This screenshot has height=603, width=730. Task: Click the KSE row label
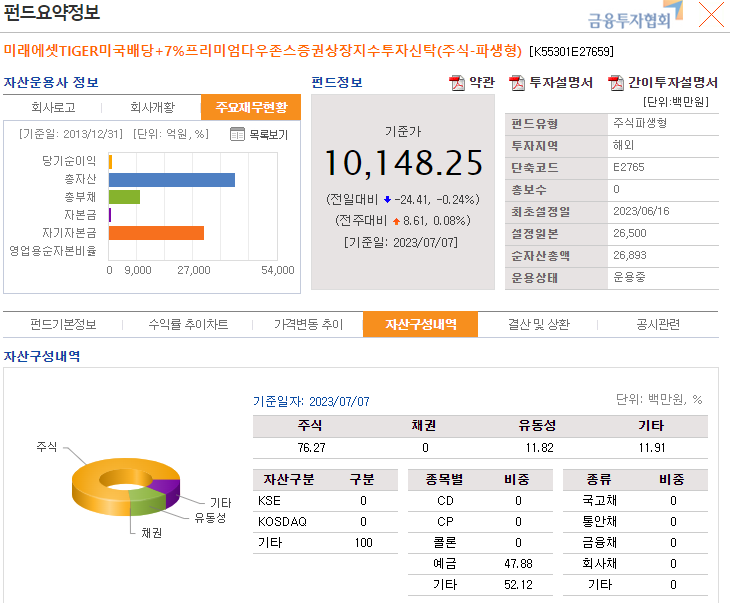(x=269, y=501)
